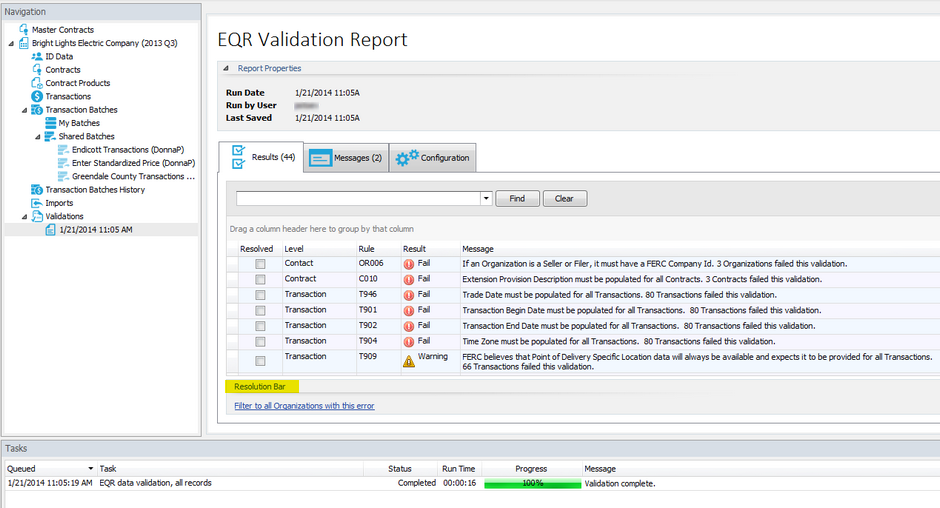940x508 pixels.
Task: Check Resolved box for rule T902
Action: [260, 326]
